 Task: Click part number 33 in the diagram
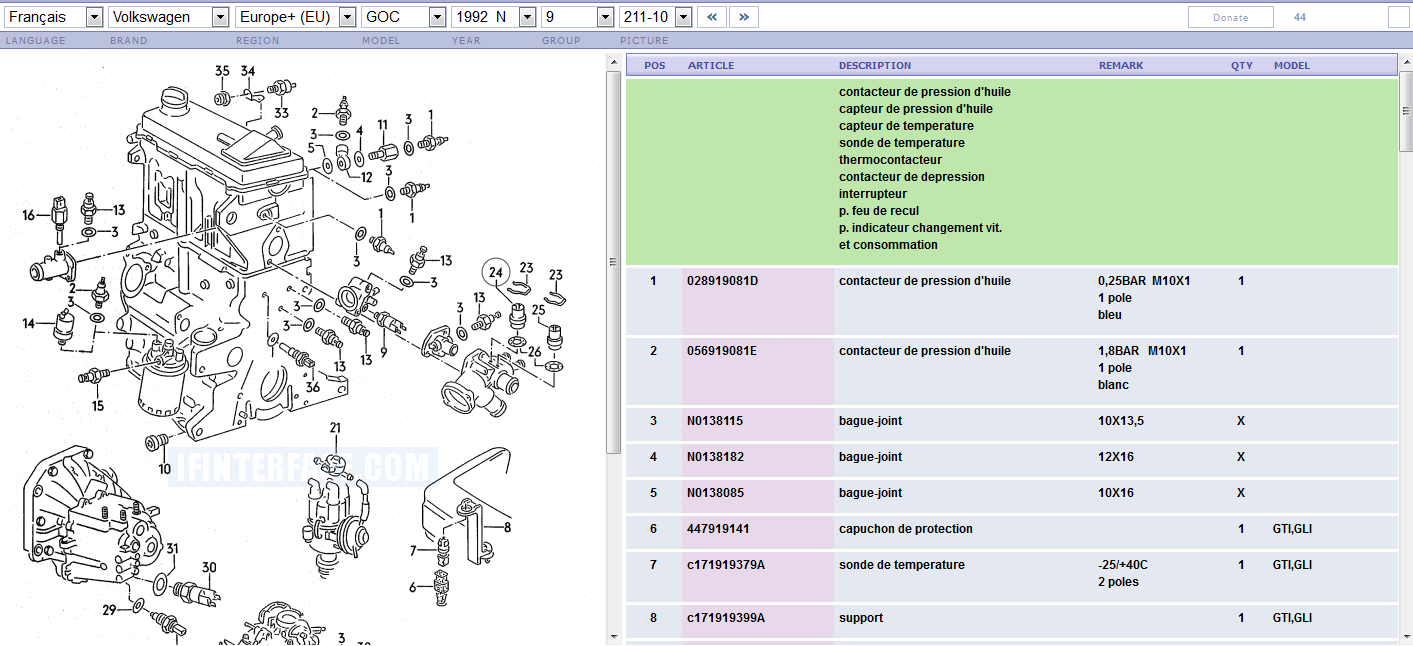281,113
